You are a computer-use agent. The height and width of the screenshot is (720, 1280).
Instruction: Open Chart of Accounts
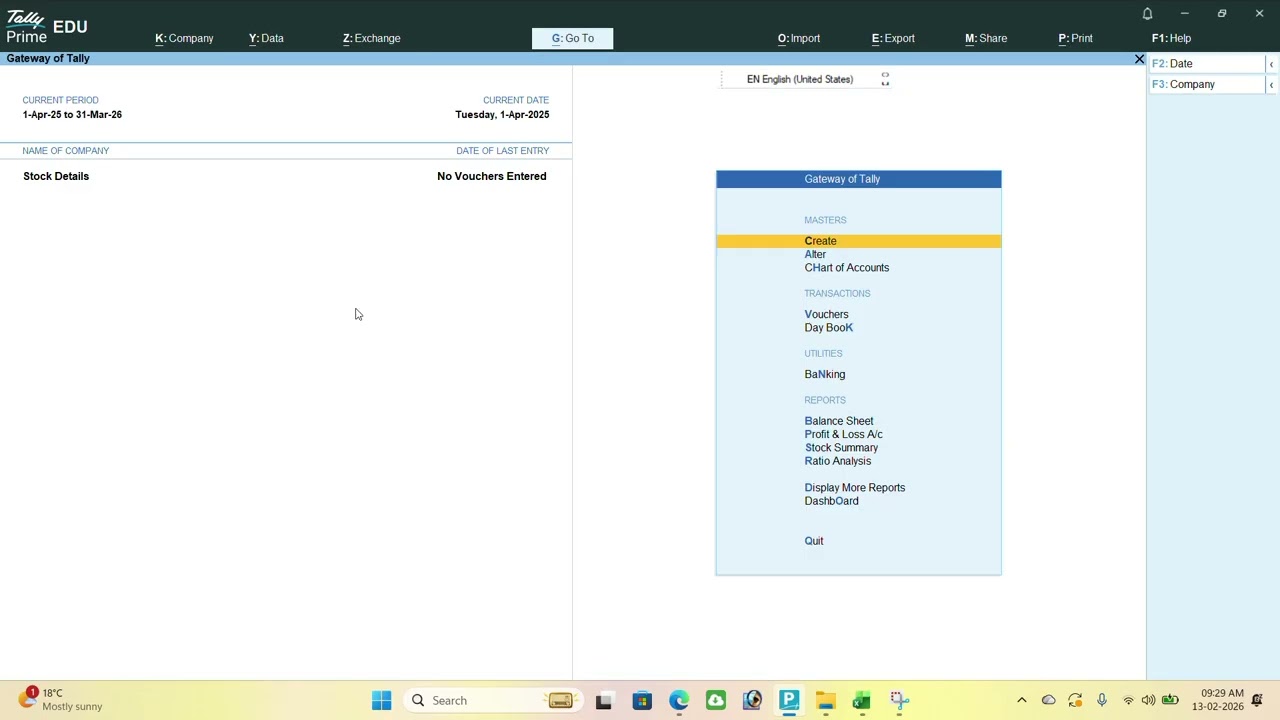coord(846,268)
